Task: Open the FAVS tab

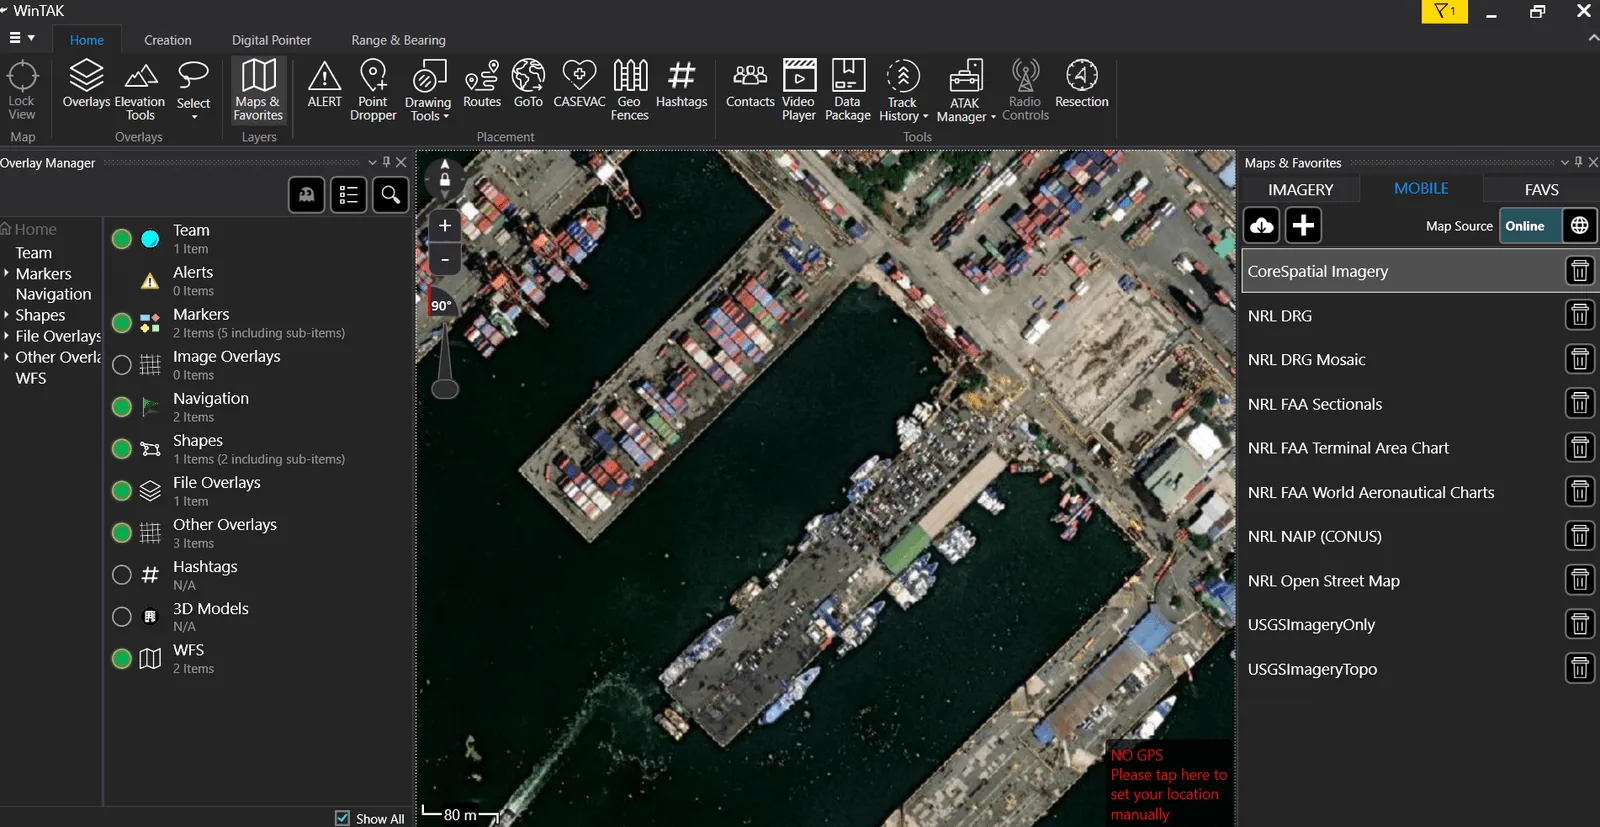Action: click(x=1541, y=189)
